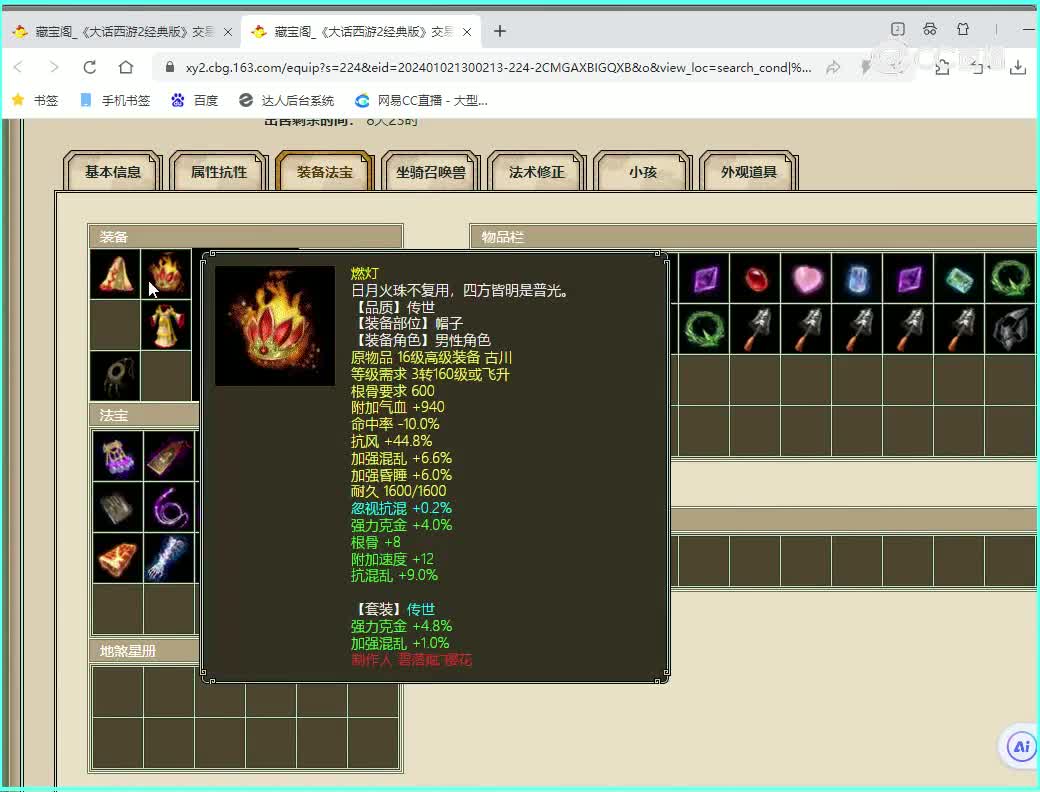Click the 法宝 section header
The height and width of the screenshot is (792, 1040).
[x=145, y=415]
